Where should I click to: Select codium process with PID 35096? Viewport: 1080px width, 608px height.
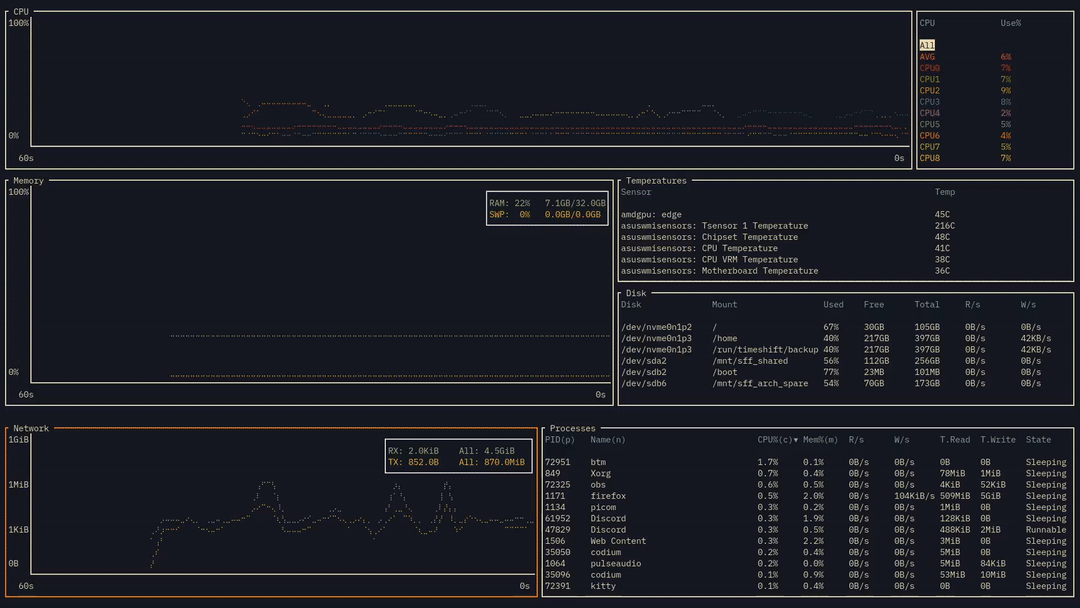click(805, 575)
